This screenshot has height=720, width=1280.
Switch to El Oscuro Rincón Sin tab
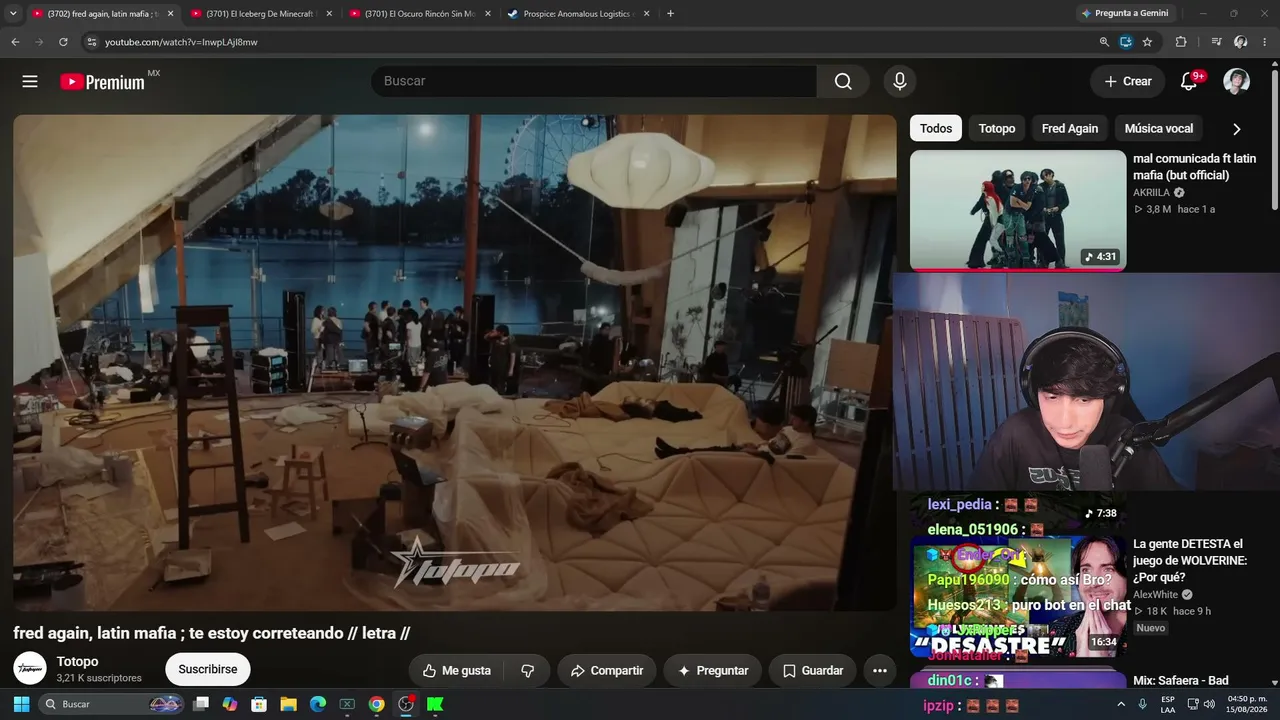point(420,14)
